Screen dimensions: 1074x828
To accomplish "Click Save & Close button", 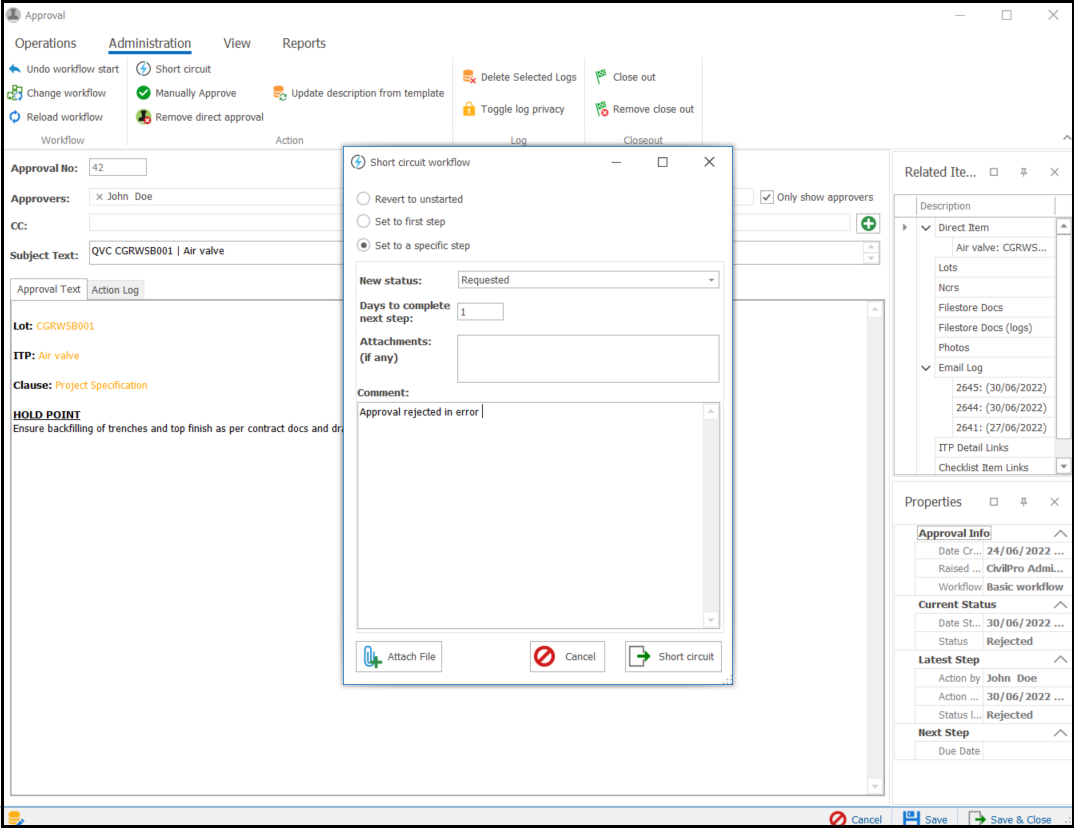I will point(1010,819).
